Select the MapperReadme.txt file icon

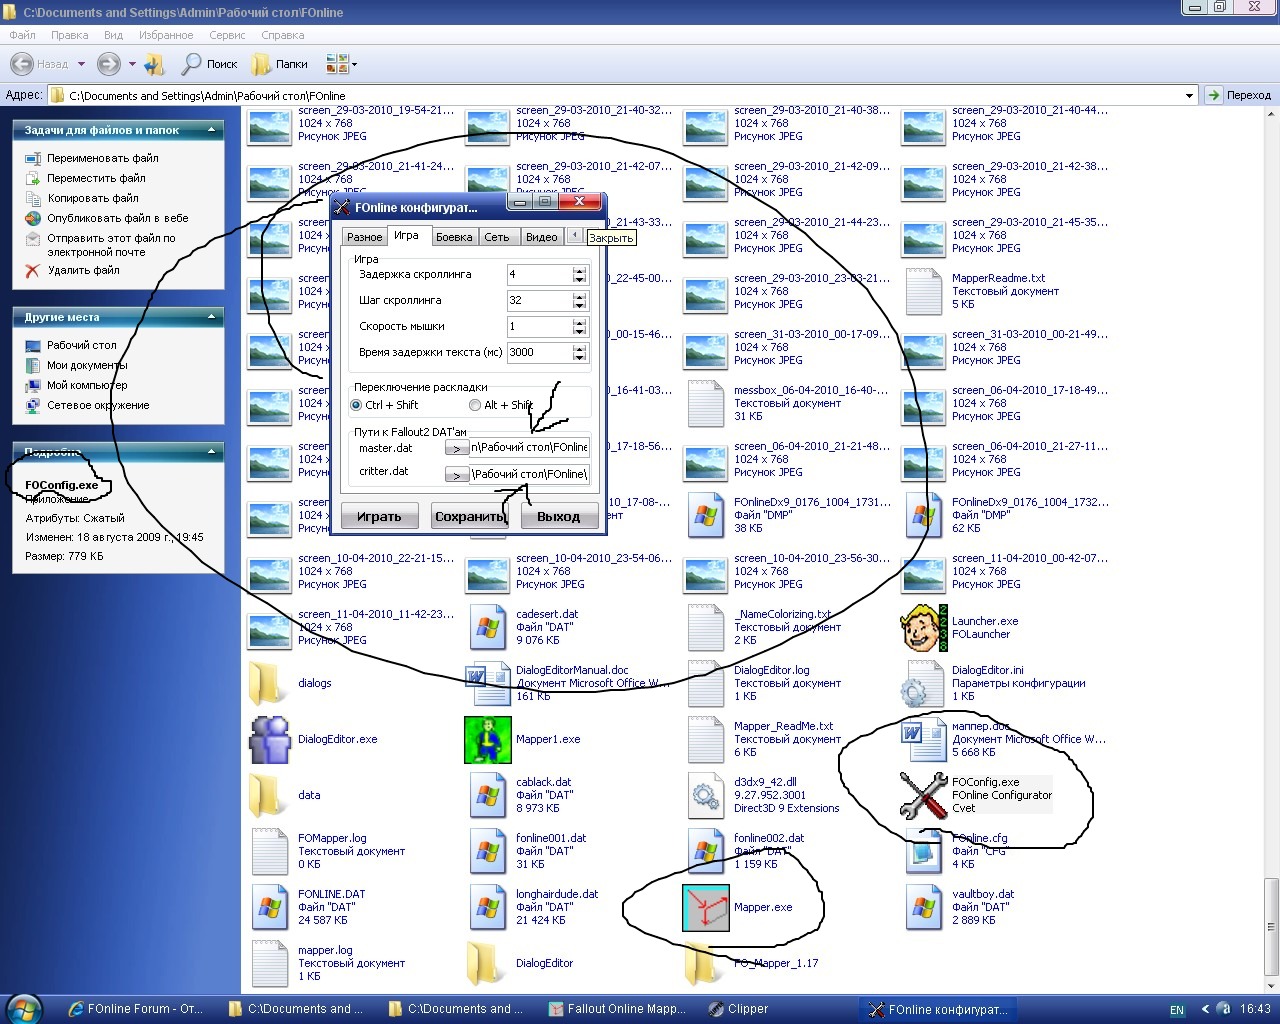(923, 291)
